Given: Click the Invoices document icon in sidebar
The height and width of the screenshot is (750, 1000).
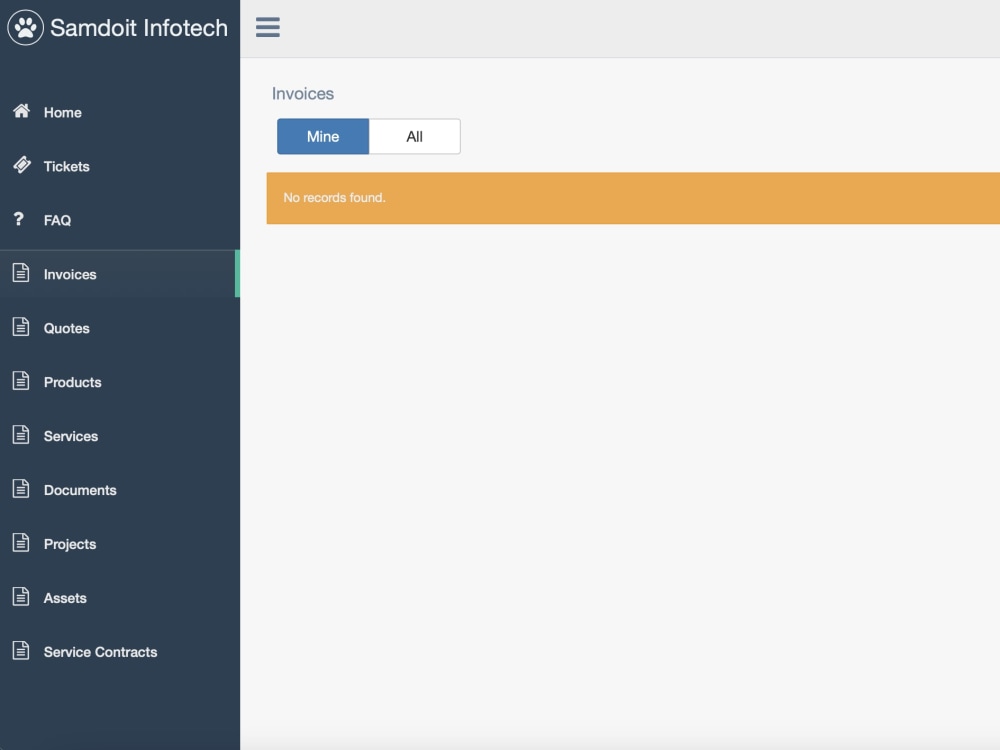Looking at the screenshot, I should pyautogui.click(x=19, y=273).
